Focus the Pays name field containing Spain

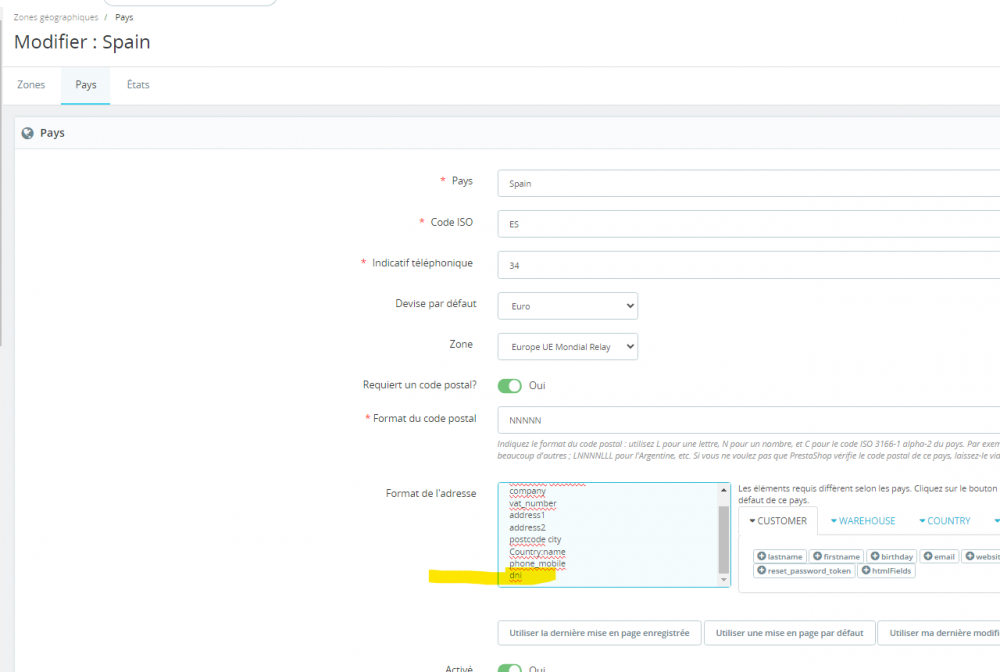coord(749,184)
